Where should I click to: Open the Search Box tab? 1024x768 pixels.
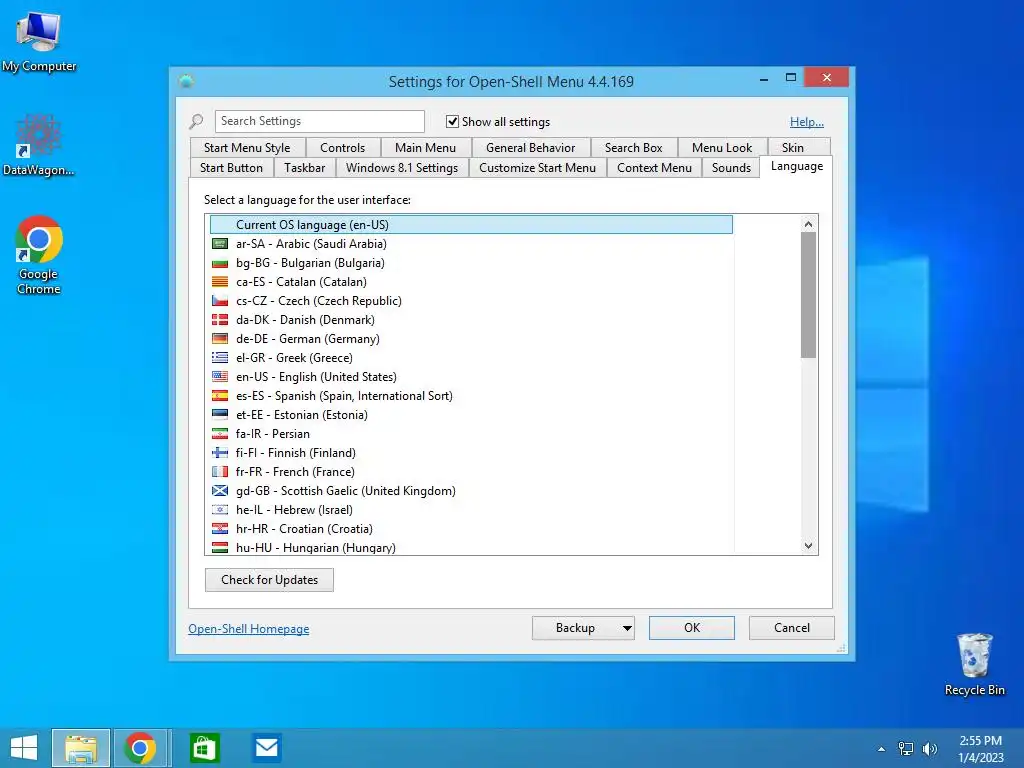[633, 148]
